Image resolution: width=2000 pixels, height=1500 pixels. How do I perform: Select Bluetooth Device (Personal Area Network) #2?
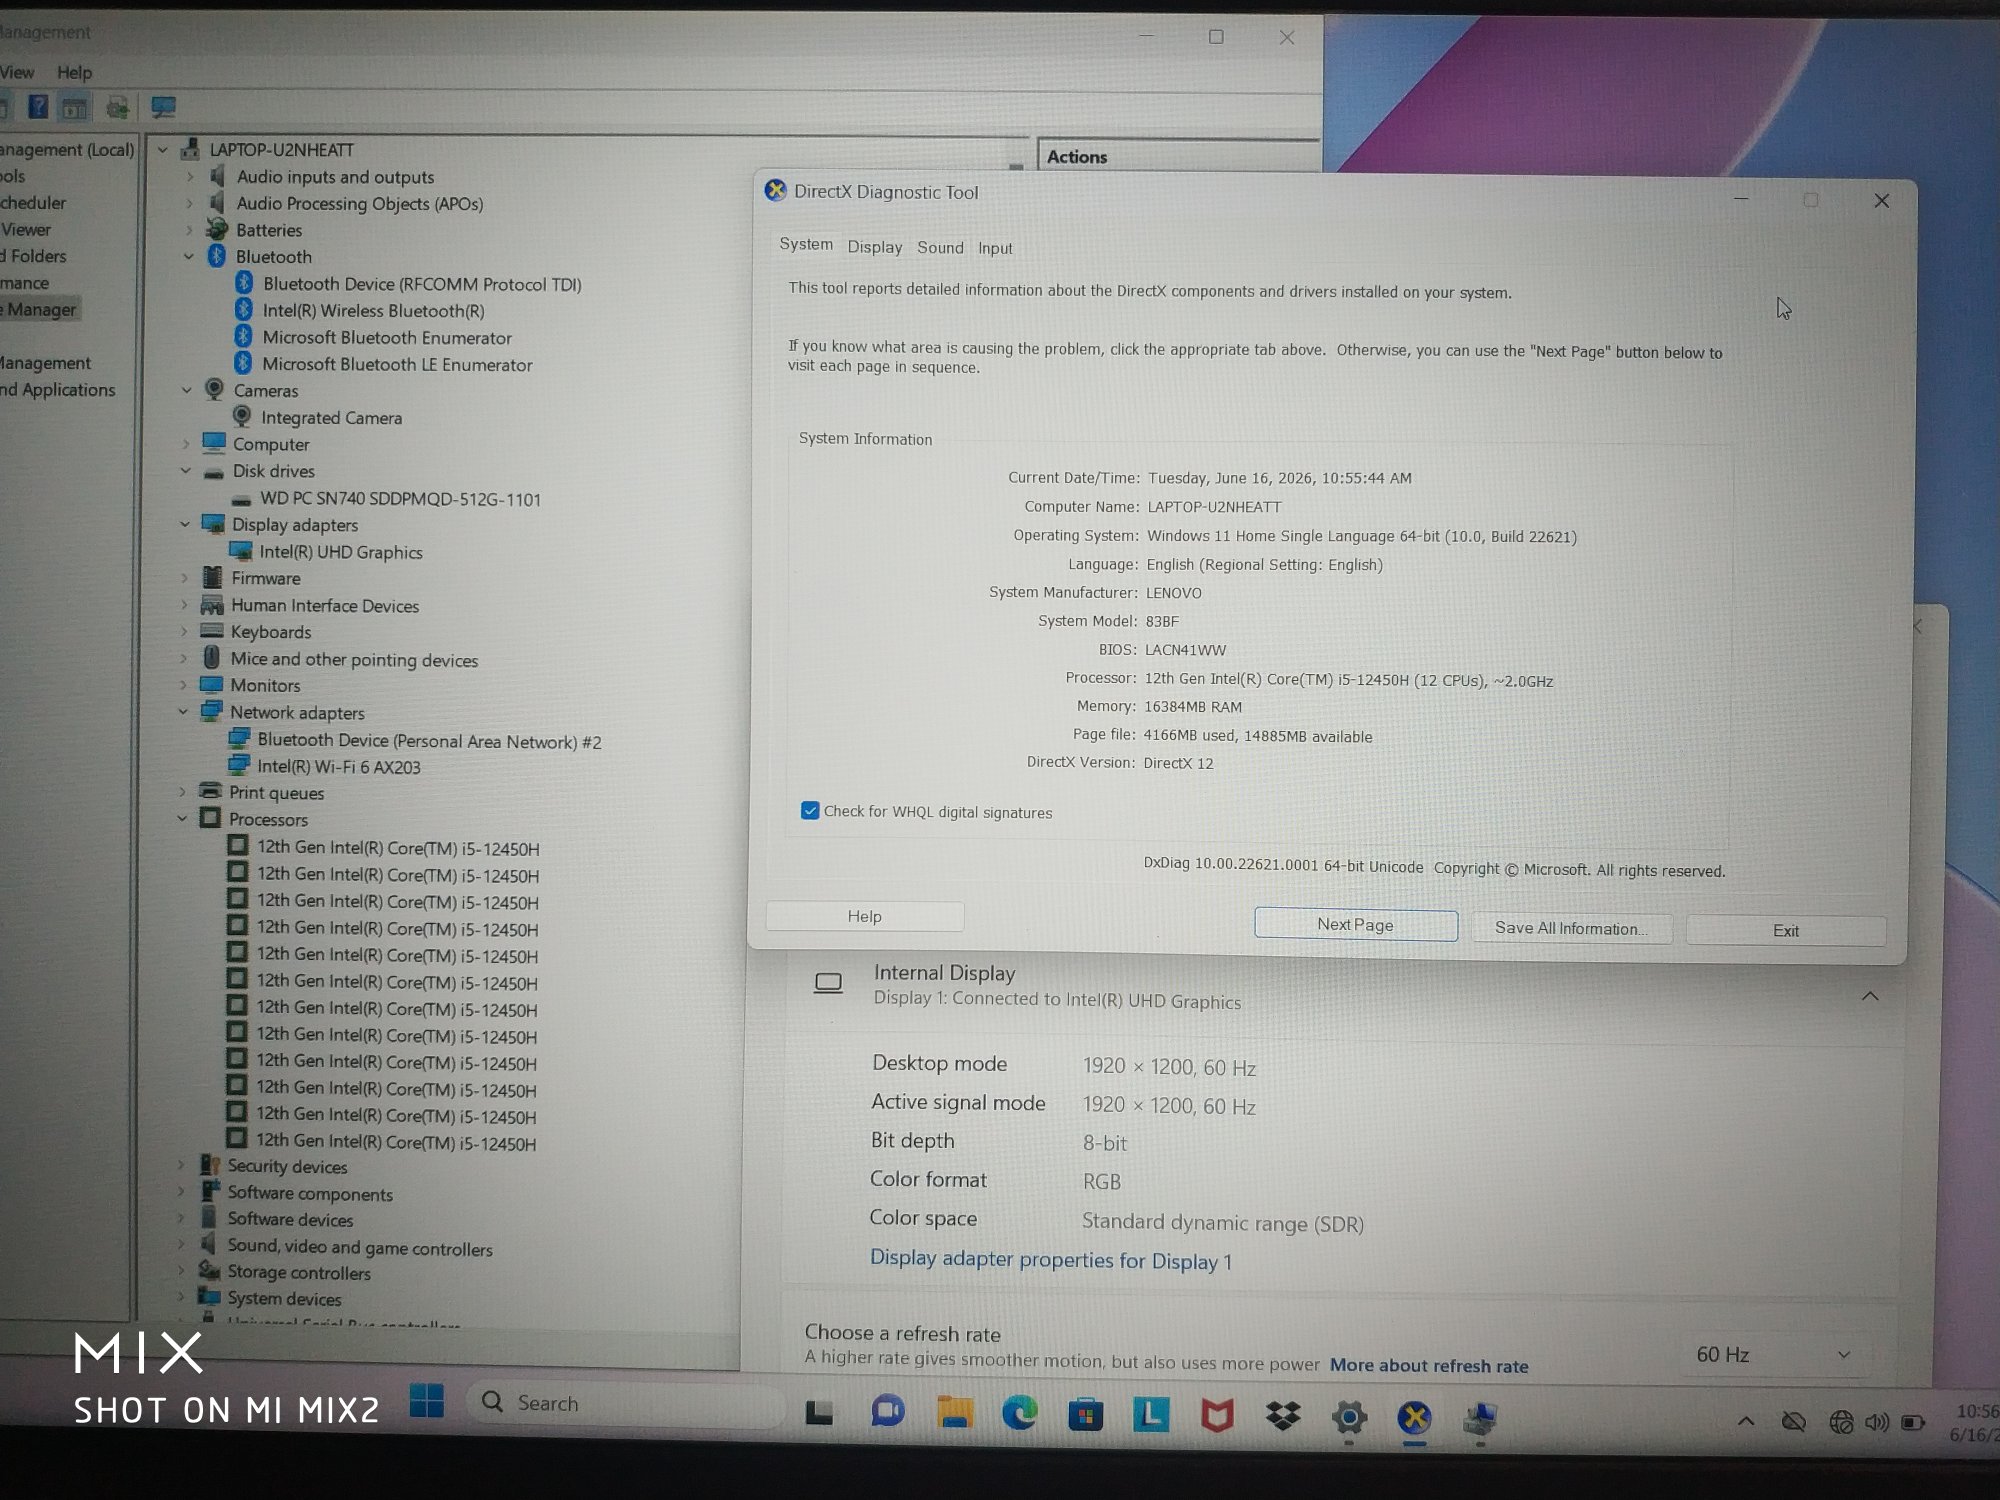(429, 741)
